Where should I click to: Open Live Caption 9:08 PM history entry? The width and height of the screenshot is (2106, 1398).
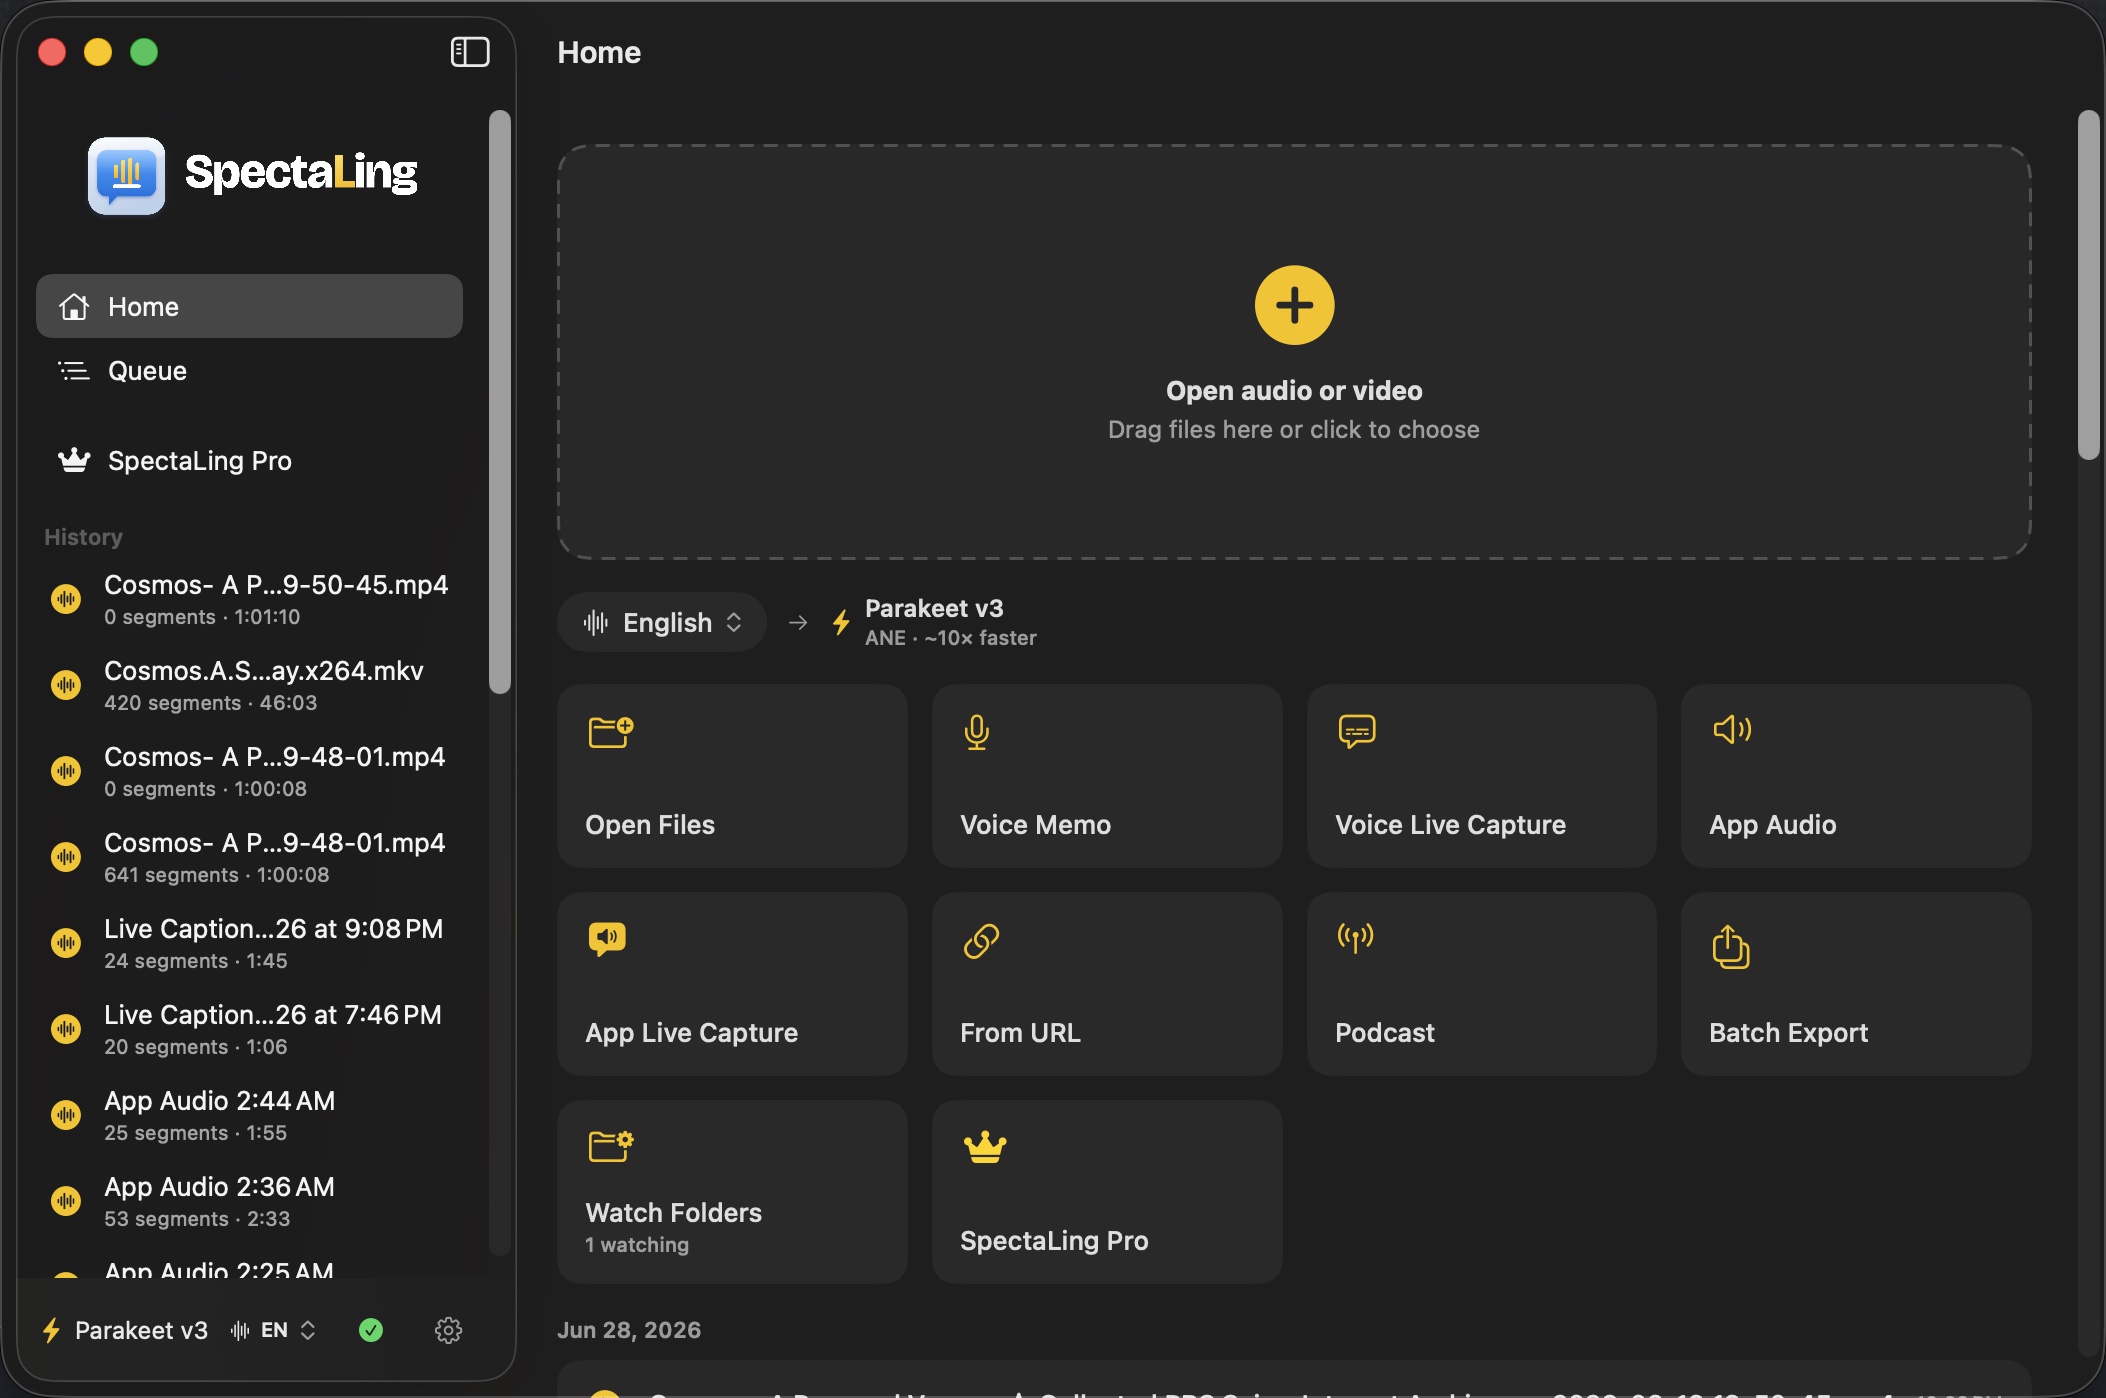(249, 943)
